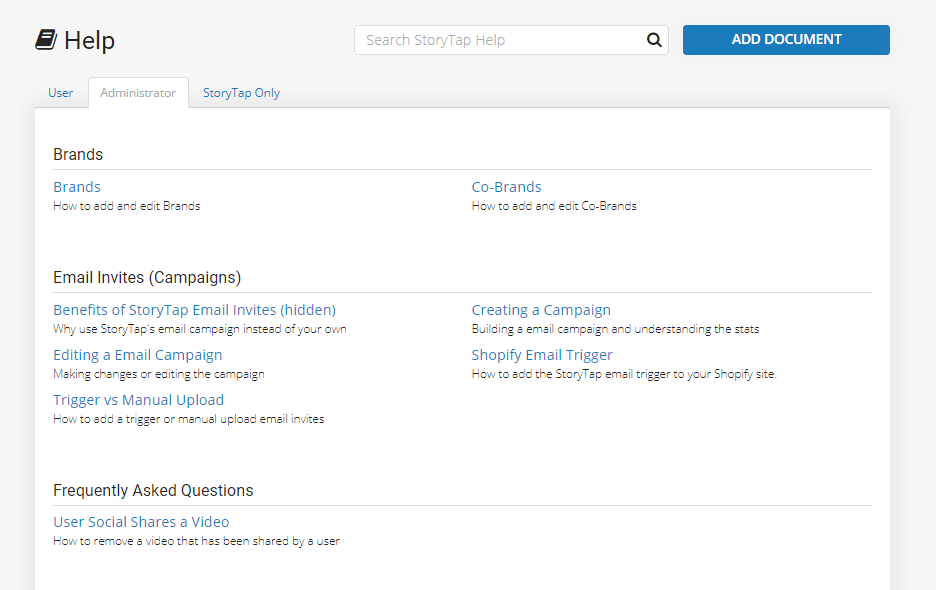936x590 pixels.
Task: Open the Creating a Campaign article
Action: pyautogui.click(x=541, y=310)
